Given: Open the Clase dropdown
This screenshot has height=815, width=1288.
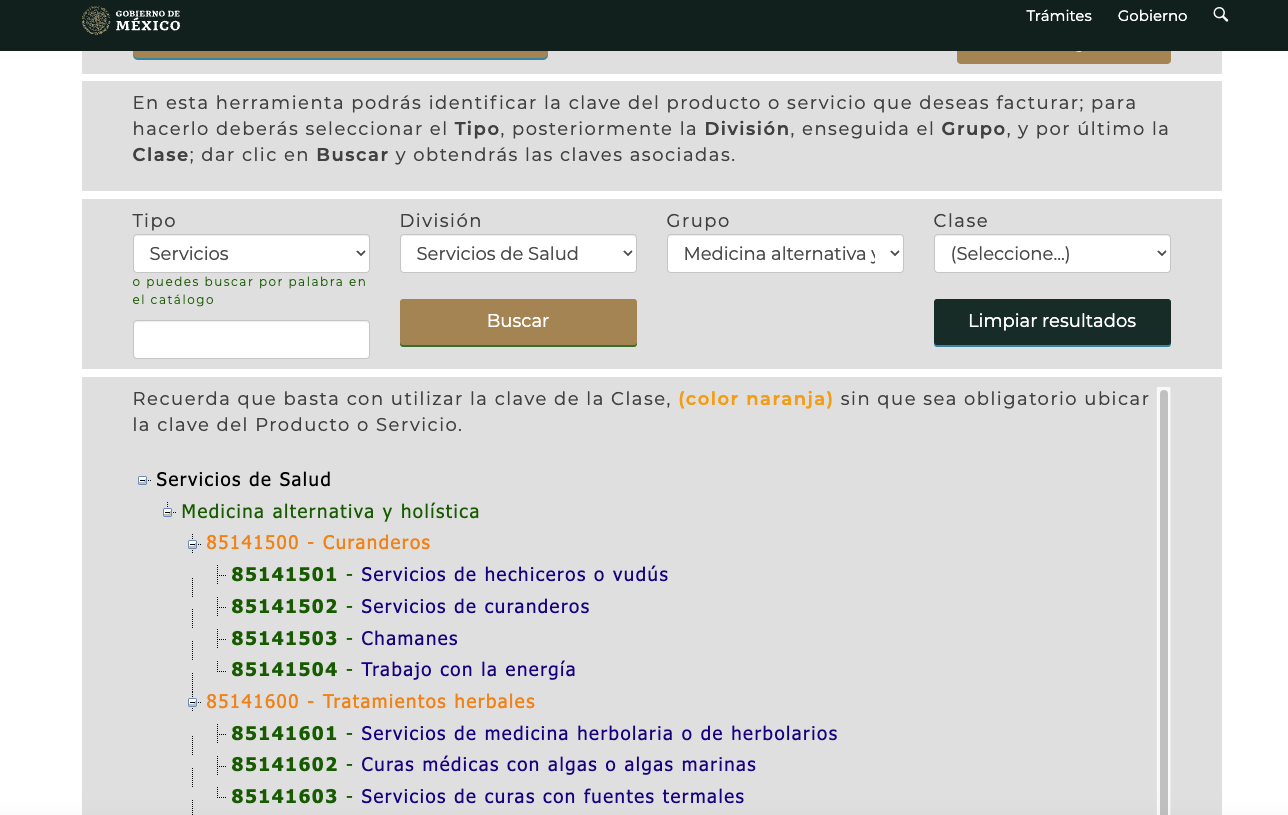Looking at the screenshot, I should tap(1052, 254).
